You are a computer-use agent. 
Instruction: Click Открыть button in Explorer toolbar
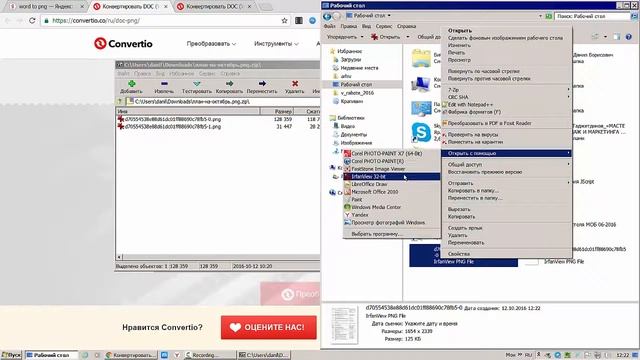pyautogui.click(x=386, y=37)
